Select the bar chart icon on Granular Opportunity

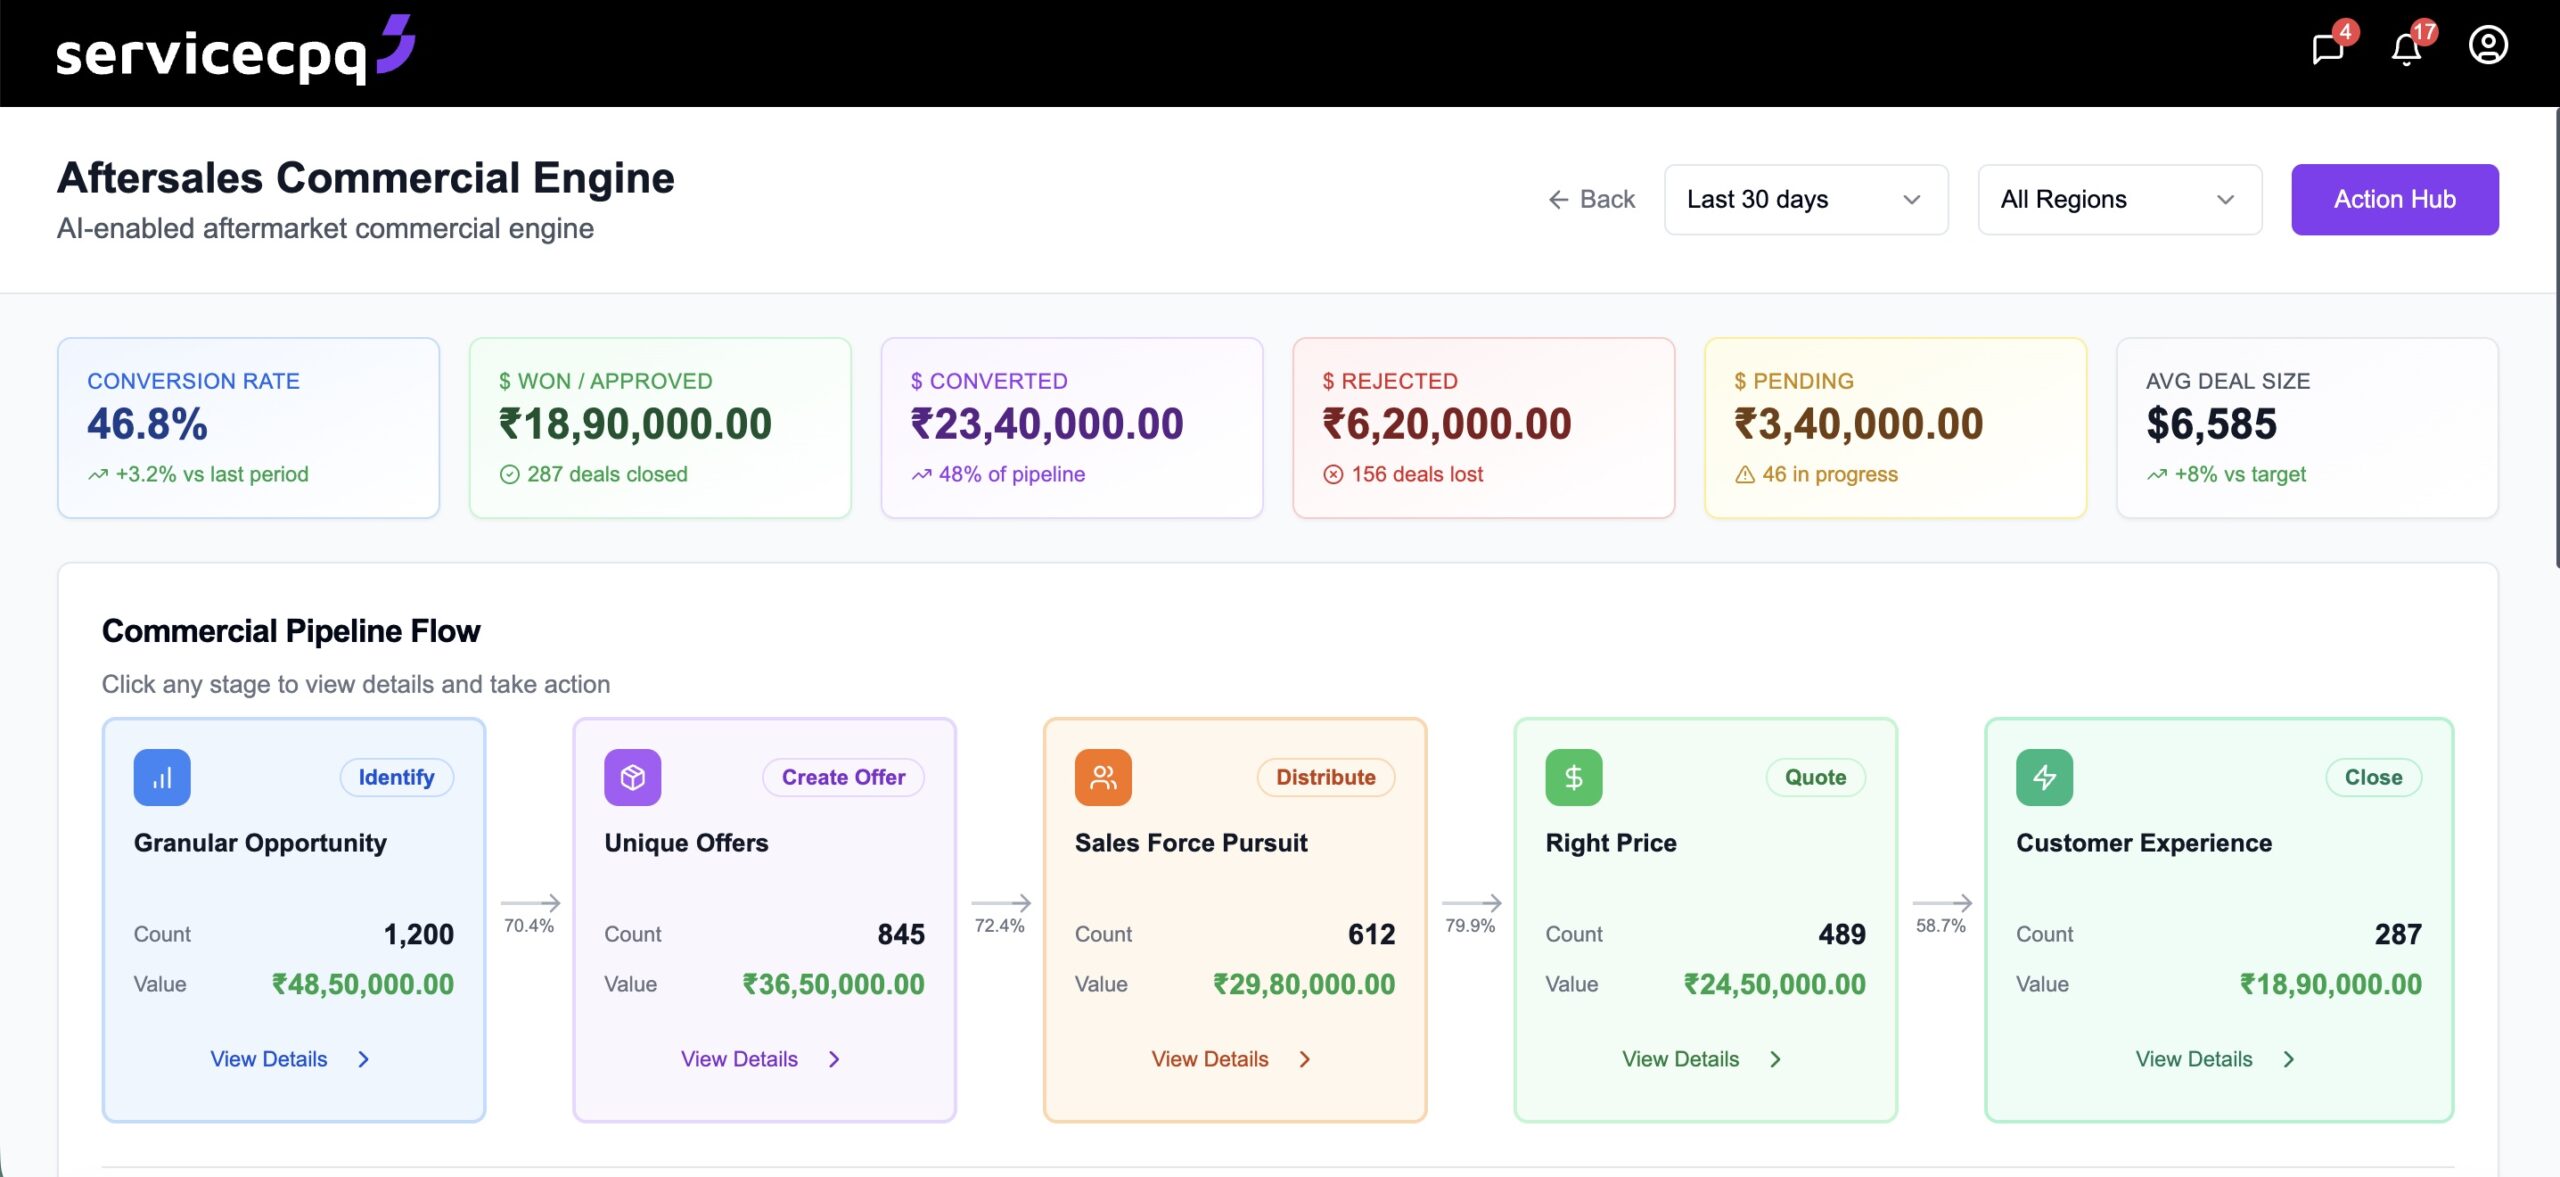161,776
